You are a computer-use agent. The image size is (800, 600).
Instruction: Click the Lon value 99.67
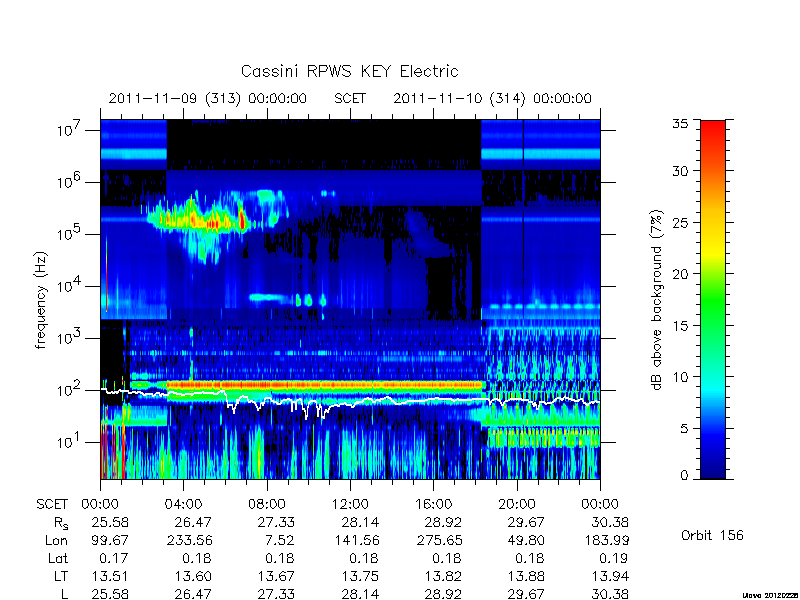click(x=110, y=540)
